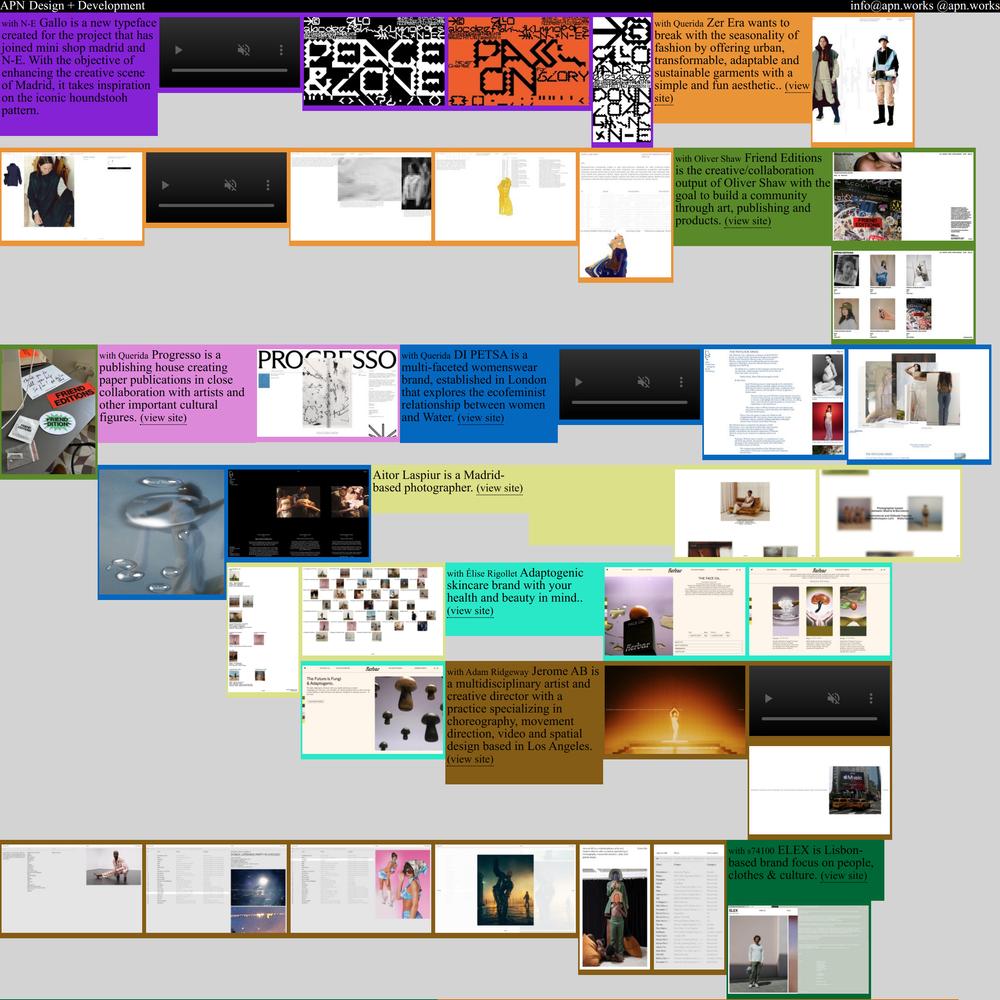Open Jerome AB orange glowing stage image

(x=674, y=711)
